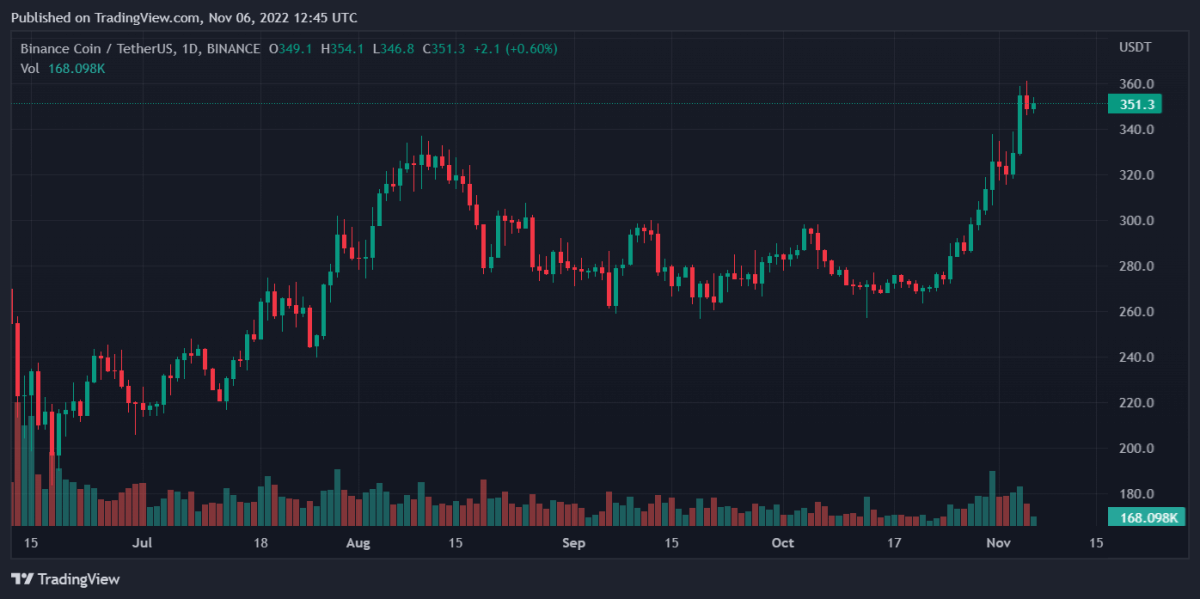1200x599 pixels.
Task: Select the 200.0 price scale label
Action: 1137,449
